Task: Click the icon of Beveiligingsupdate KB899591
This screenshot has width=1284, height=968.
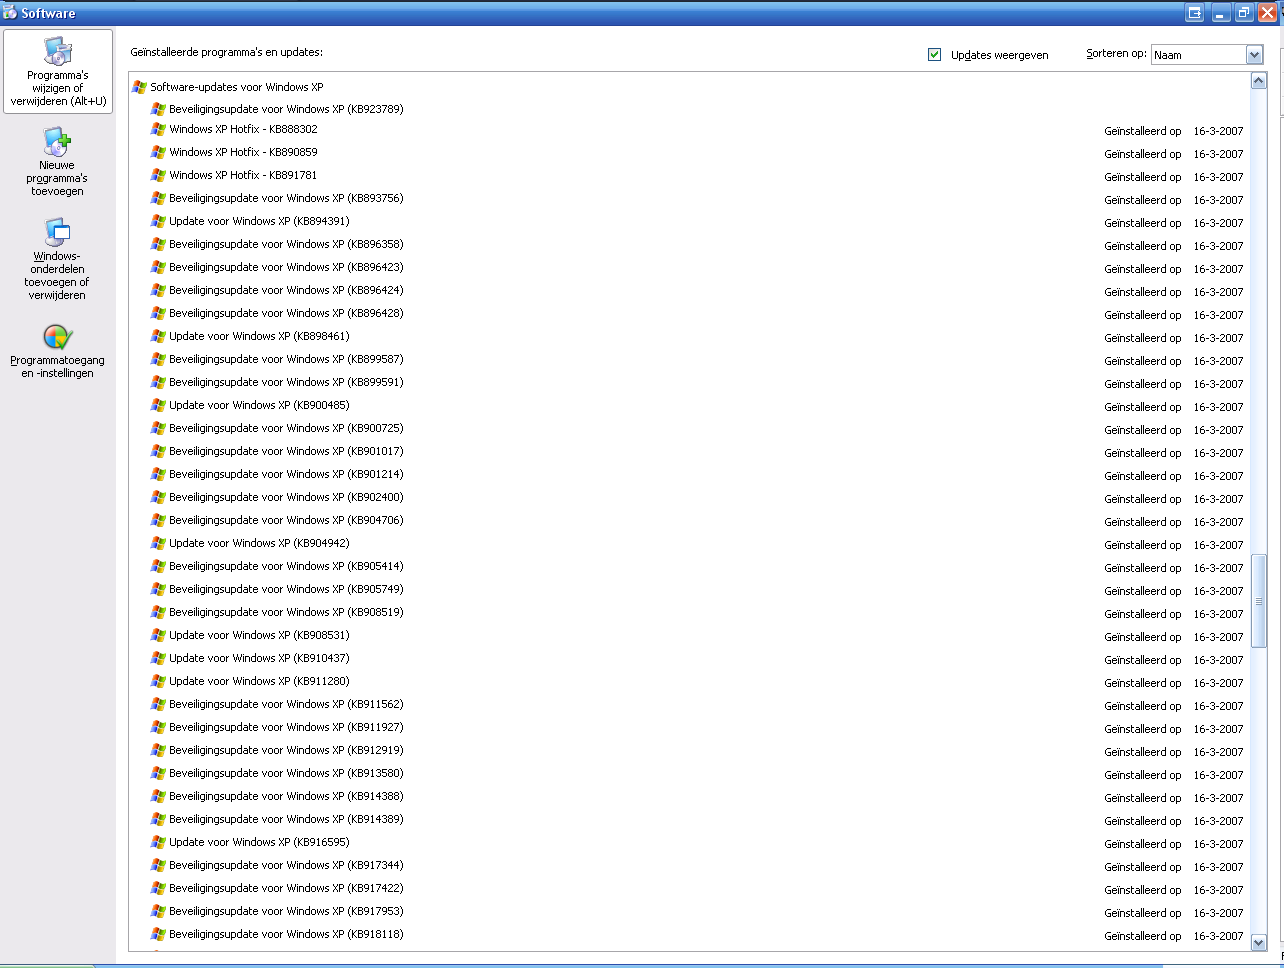Action: pos(158,382)
